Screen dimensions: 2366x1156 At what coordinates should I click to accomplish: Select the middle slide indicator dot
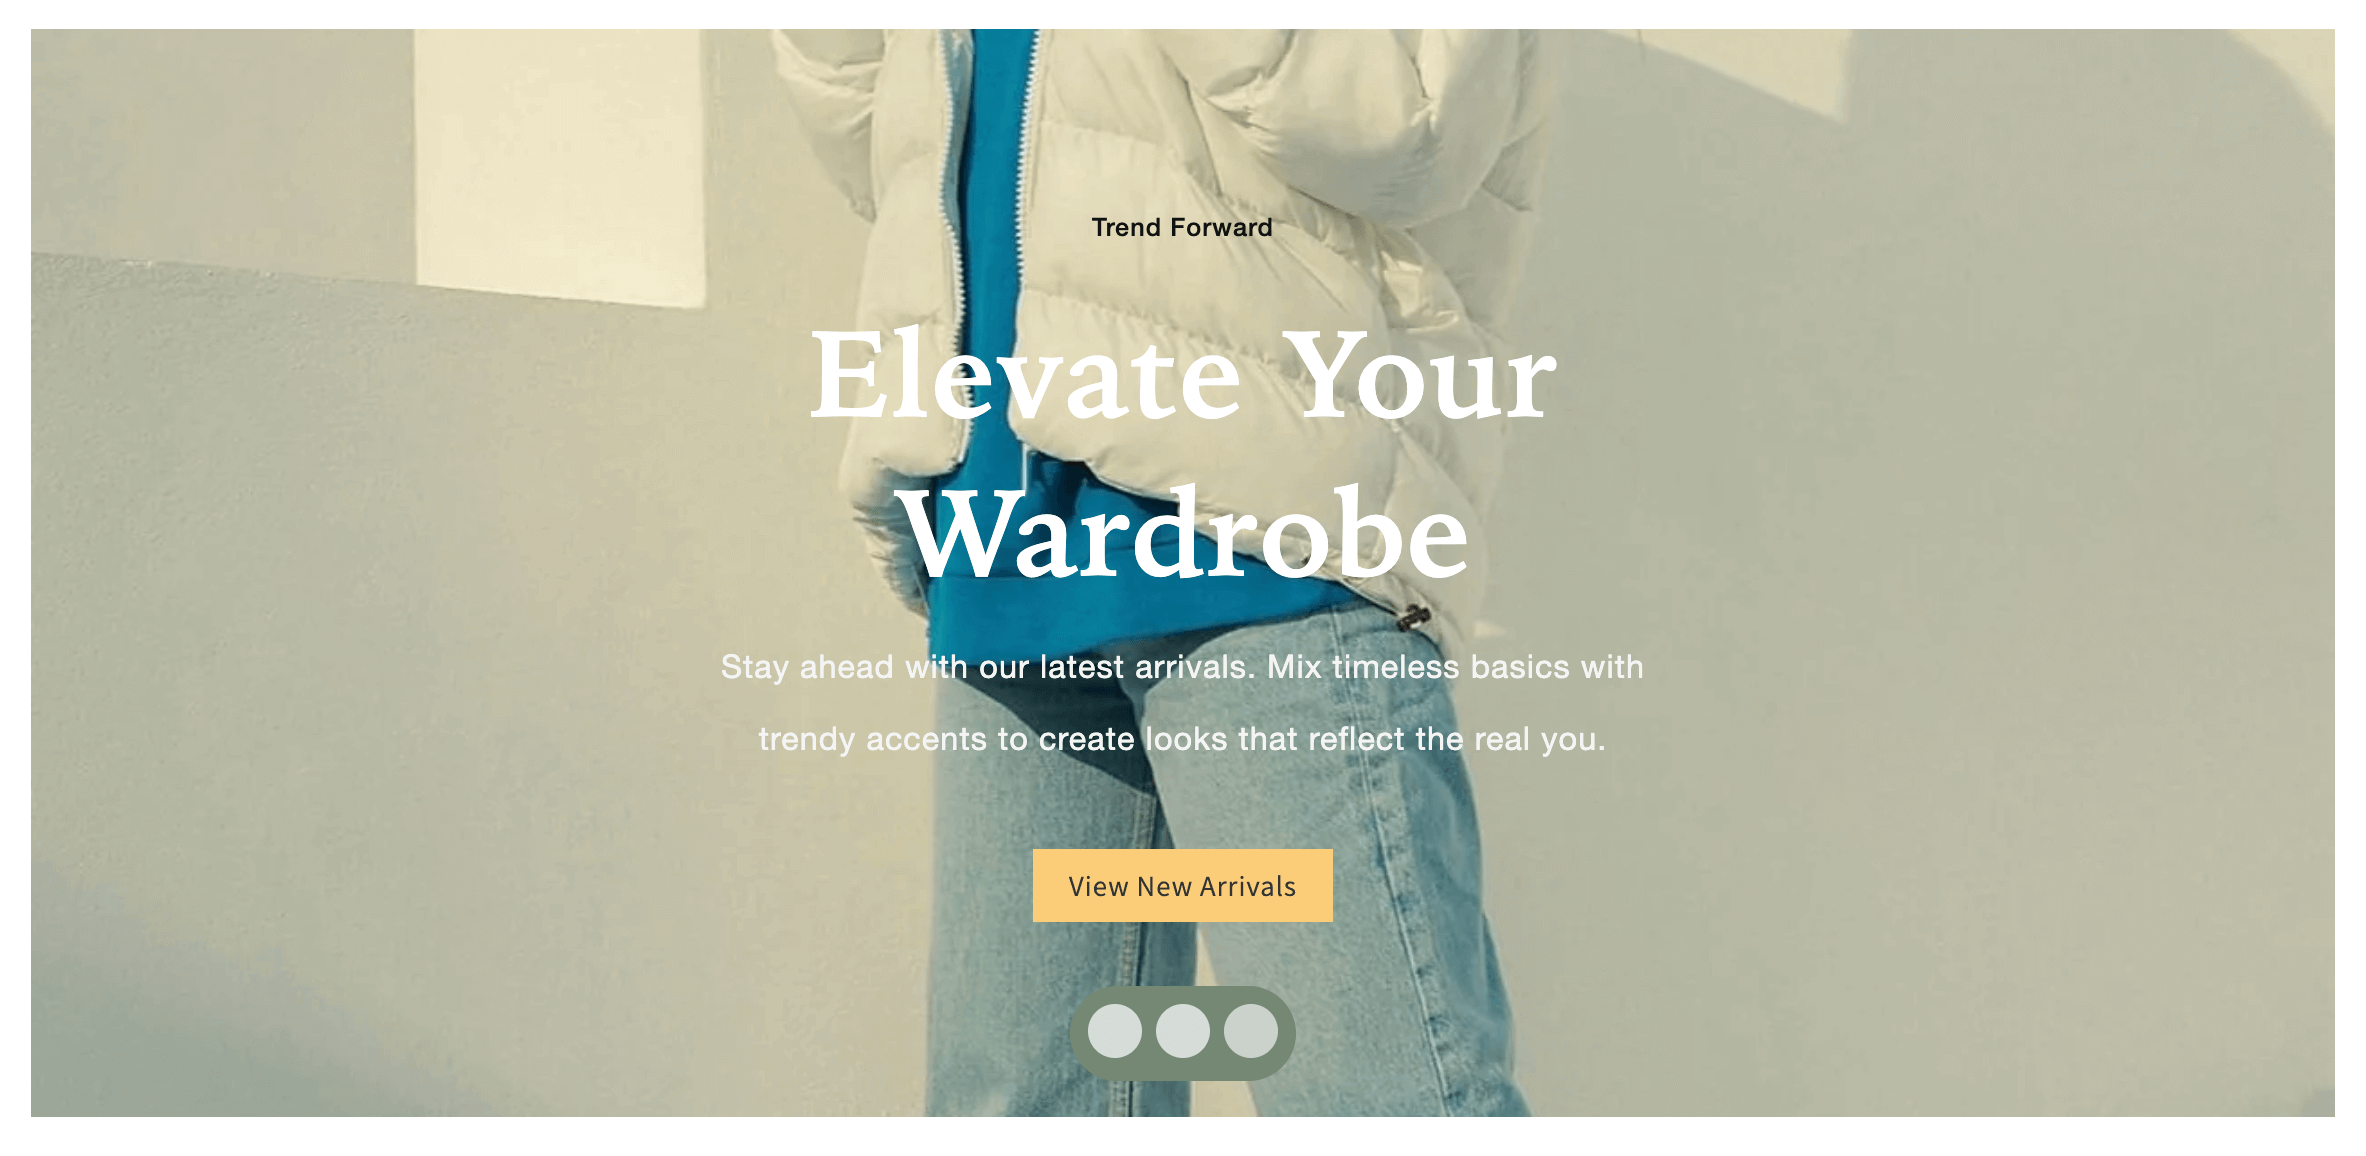click(x=1183, y=1031)
